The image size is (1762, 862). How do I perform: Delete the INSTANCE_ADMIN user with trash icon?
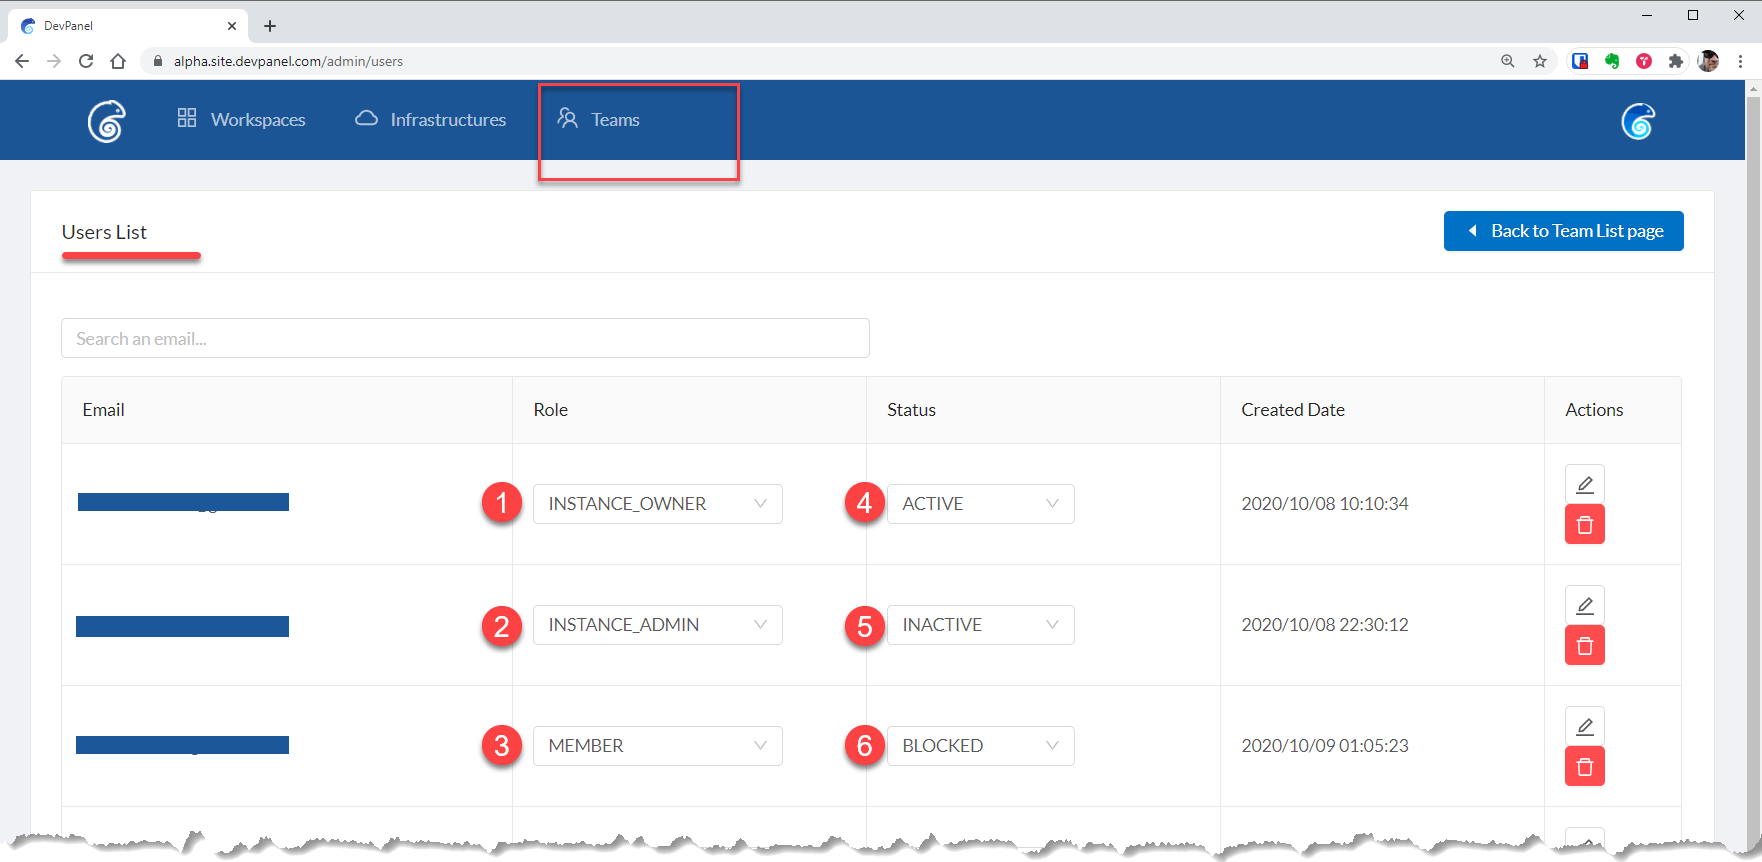pos(1584,646)
